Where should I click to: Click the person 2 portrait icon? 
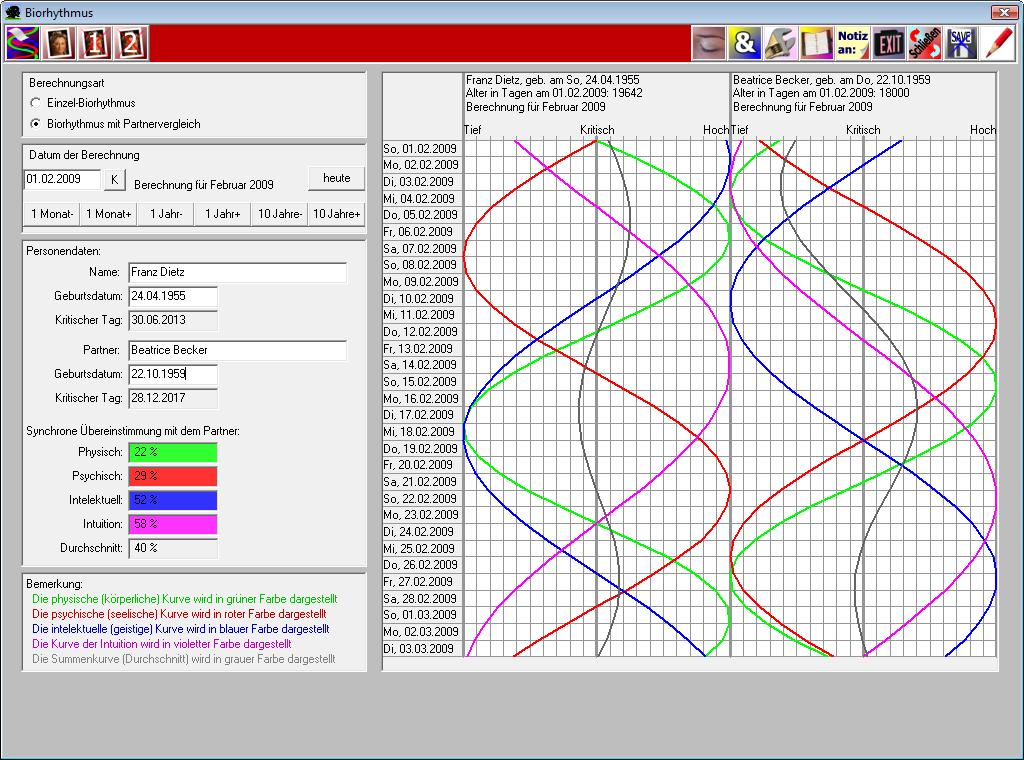[131, 43]
